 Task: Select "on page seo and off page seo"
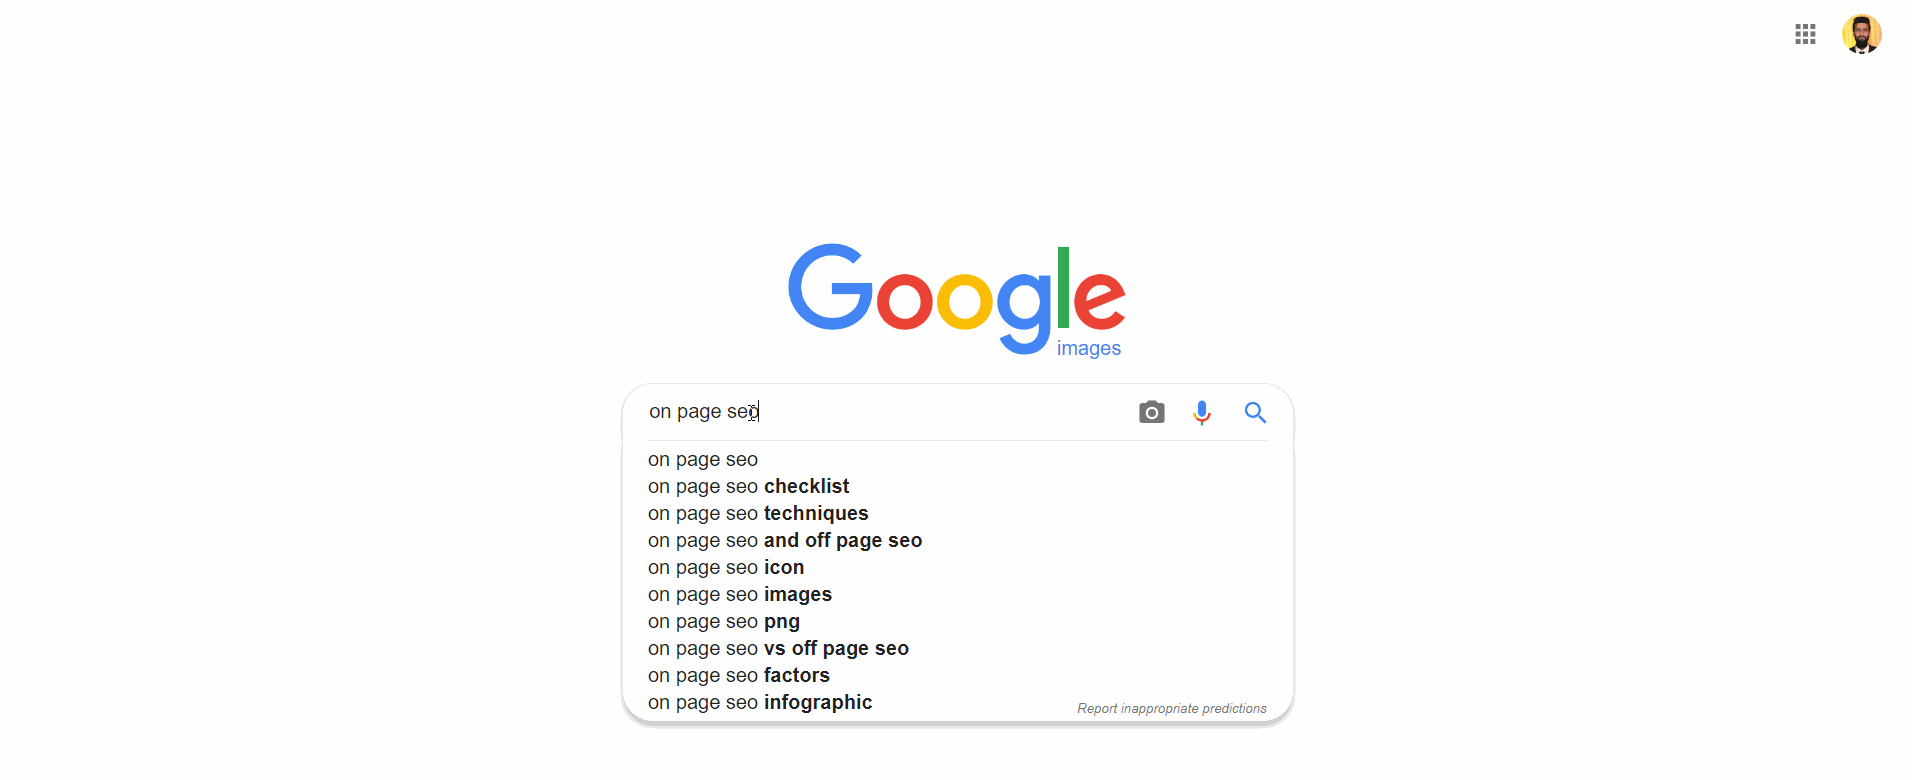pos(785,541)
